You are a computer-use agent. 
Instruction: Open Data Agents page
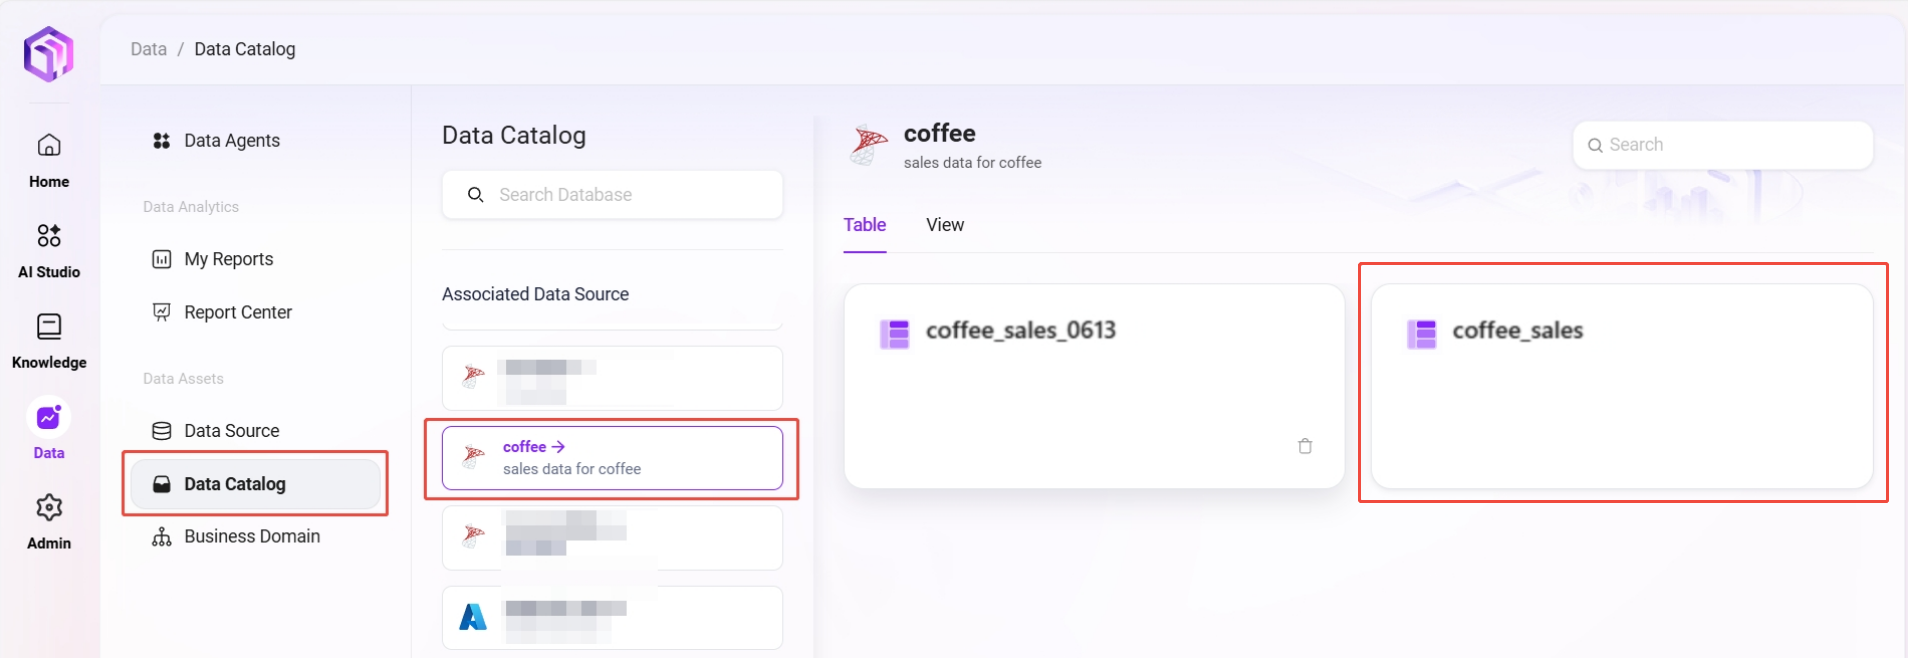[231, 141]
